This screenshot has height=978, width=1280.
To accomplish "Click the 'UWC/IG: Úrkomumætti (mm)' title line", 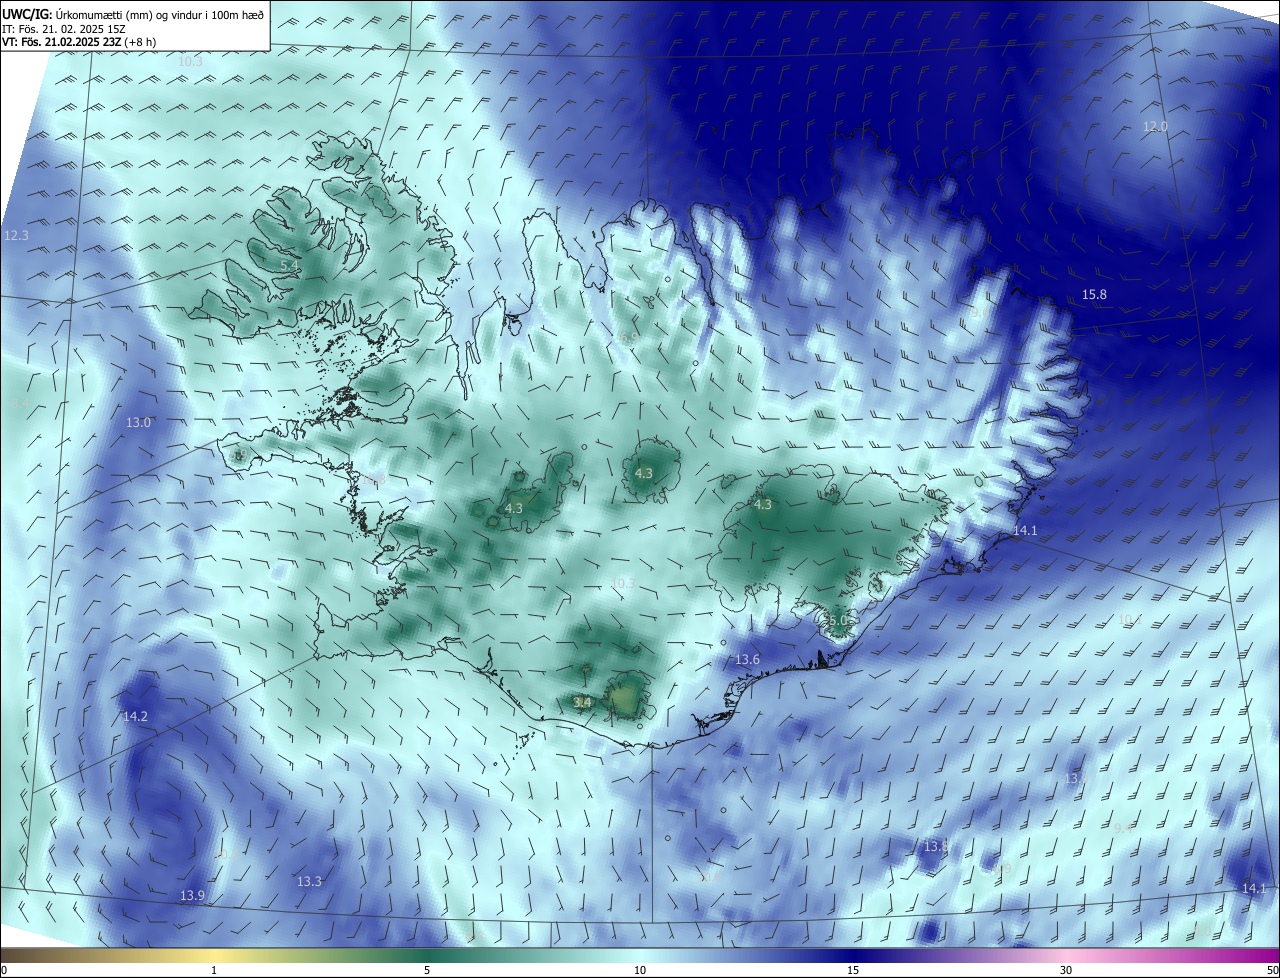I will pos(133,14).
